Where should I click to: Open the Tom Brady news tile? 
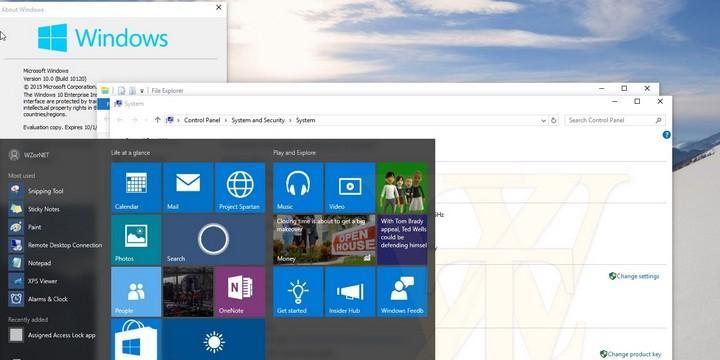click(x=402, y=240)
